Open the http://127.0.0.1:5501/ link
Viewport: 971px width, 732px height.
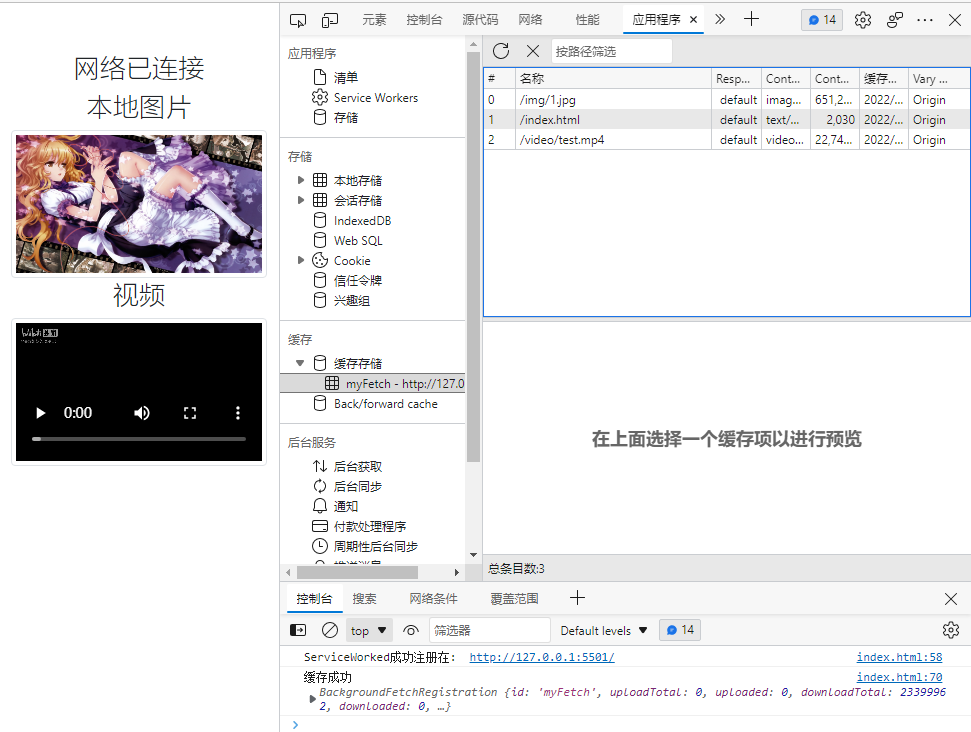point(542,657)
